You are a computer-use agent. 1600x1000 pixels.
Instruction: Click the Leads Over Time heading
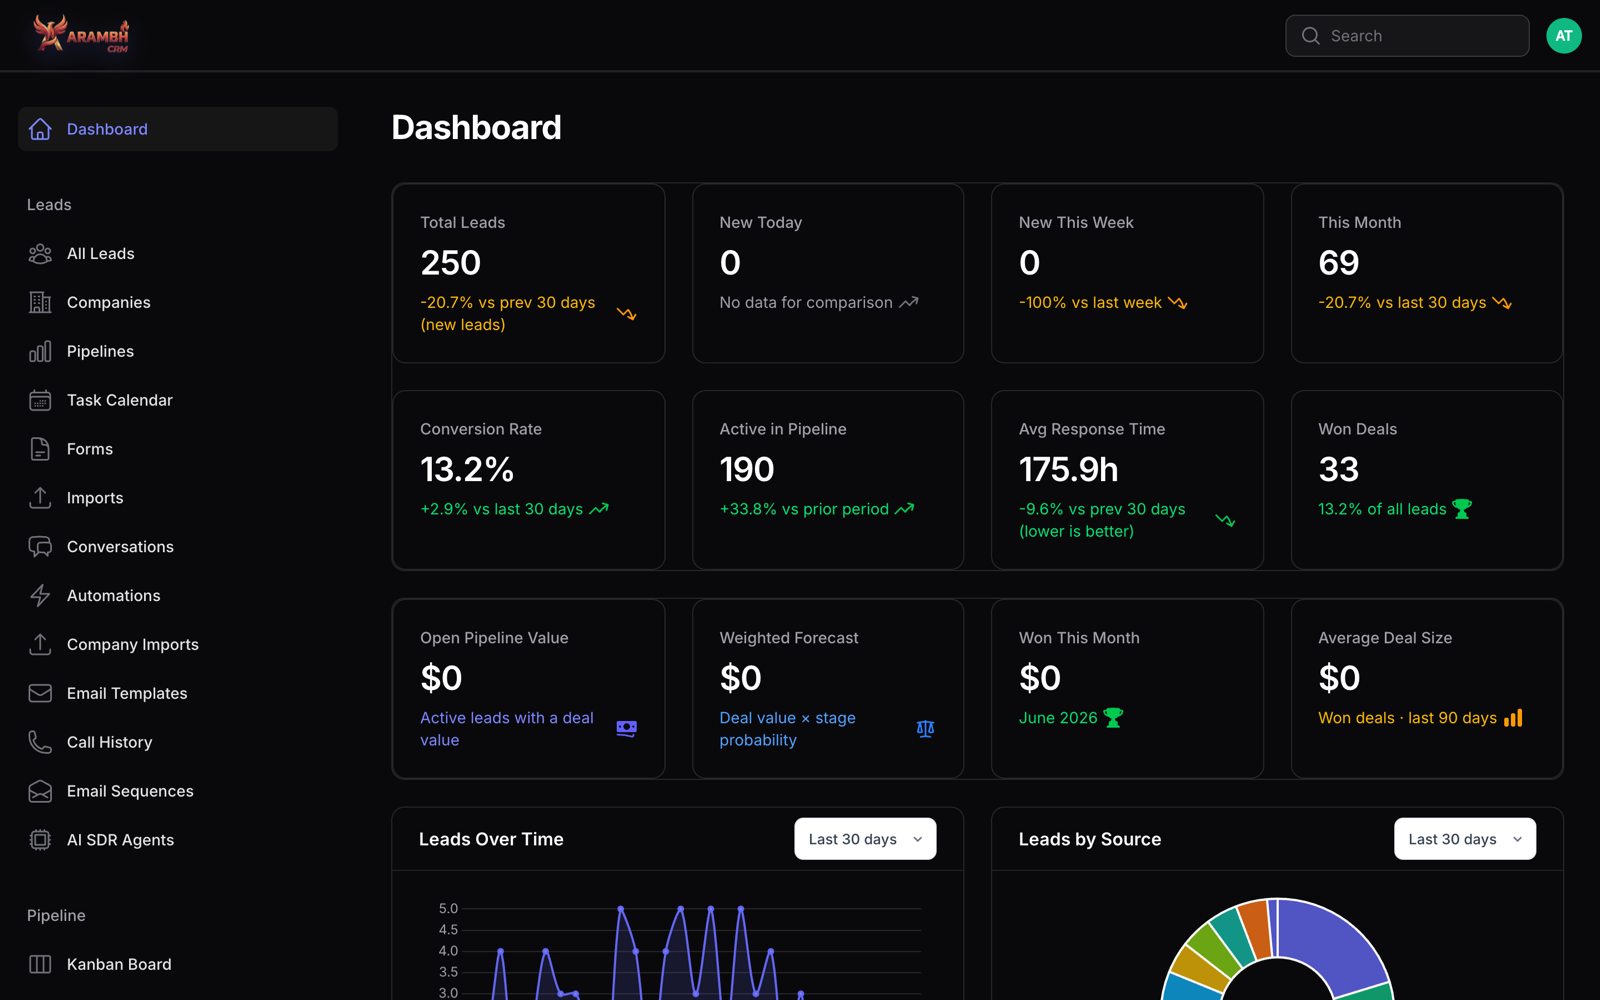[x=491, y=839]
